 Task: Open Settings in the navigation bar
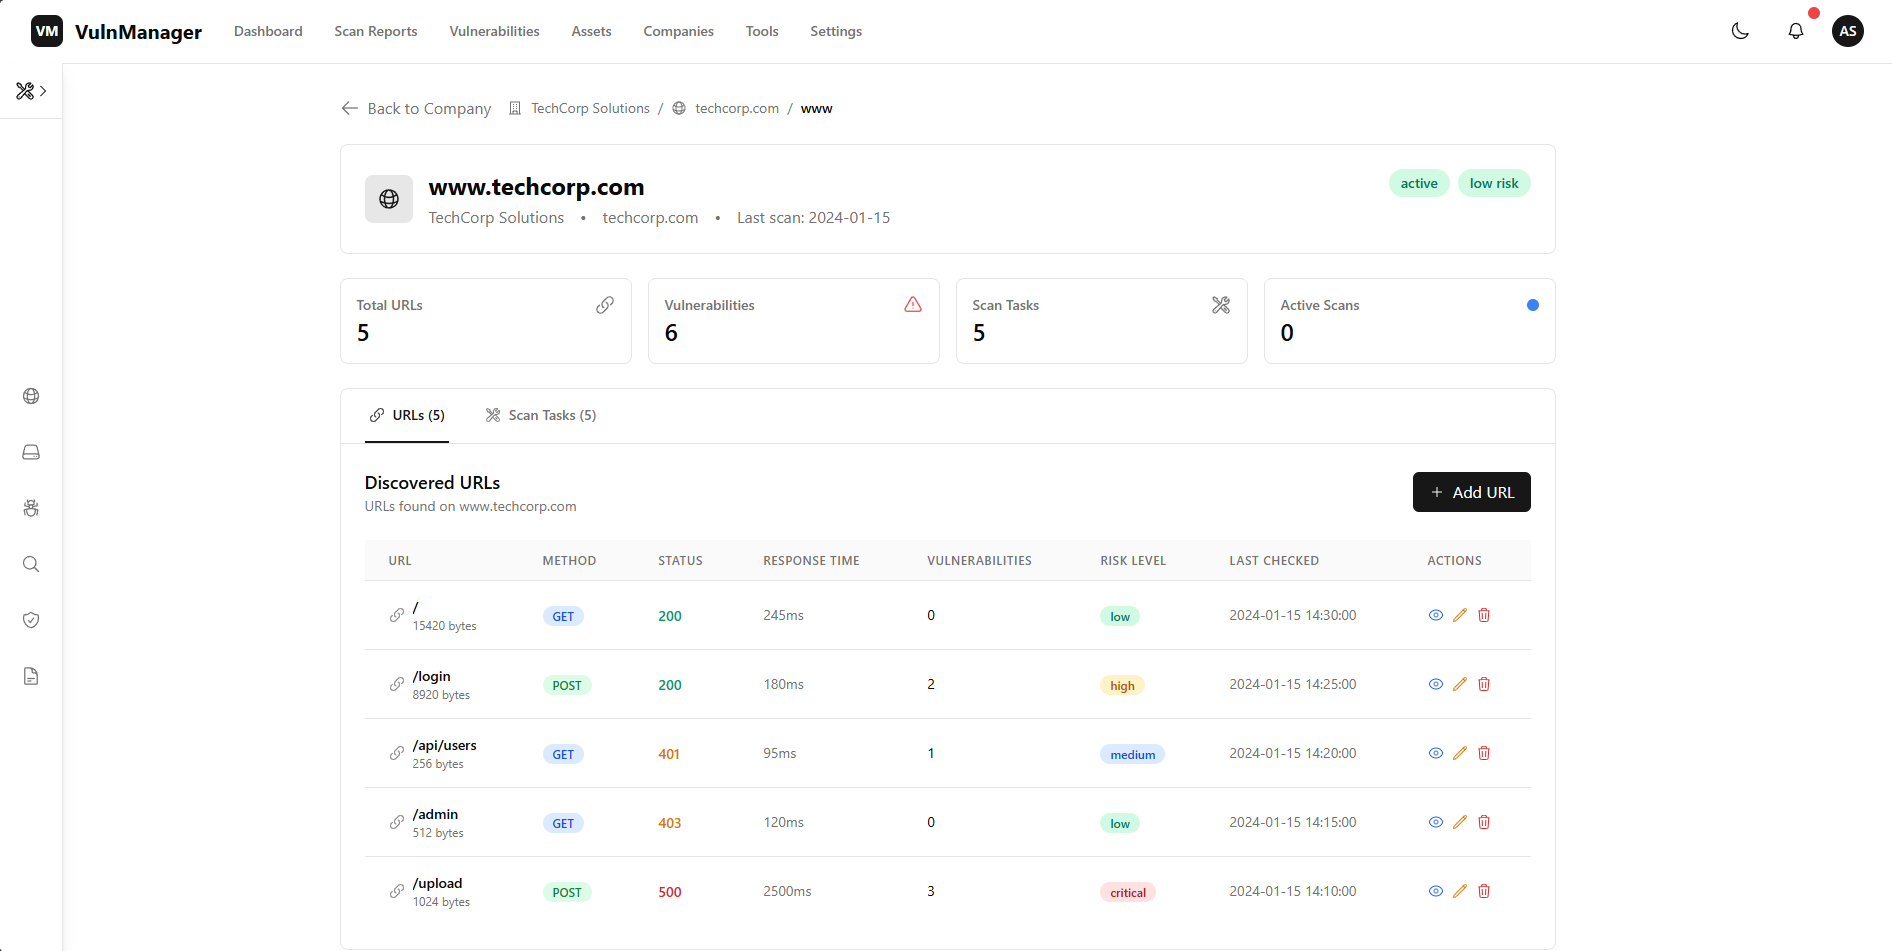[x=836, y=31]
